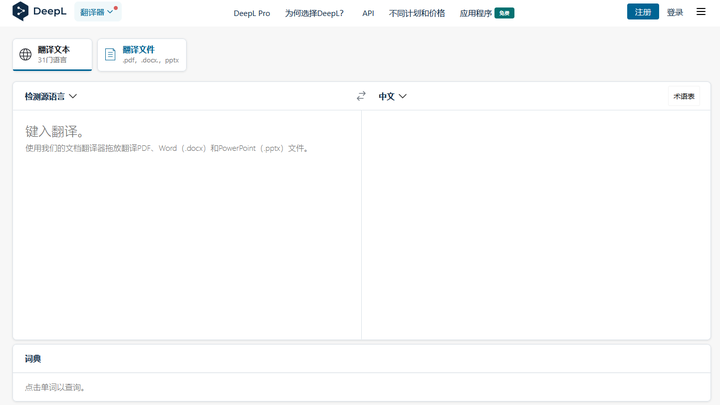Click the DeepL wordmark text

pyautogui.click(x=50, y=11)
